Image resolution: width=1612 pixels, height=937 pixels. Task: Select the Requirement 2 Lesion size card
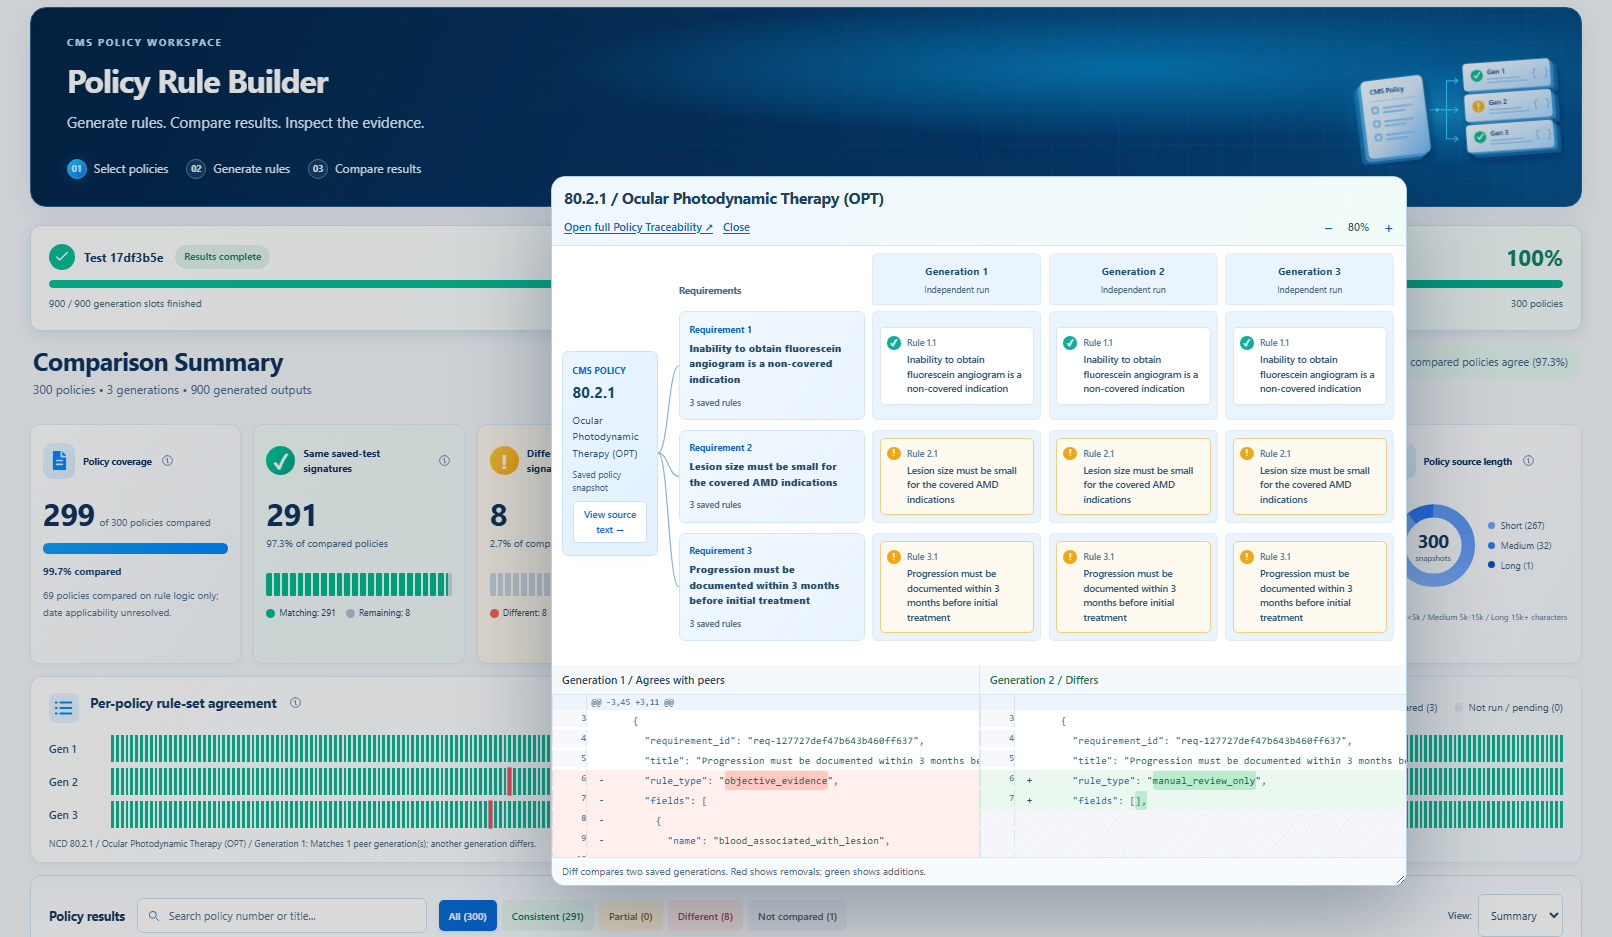pyautogui.click(x=771, y=476)
